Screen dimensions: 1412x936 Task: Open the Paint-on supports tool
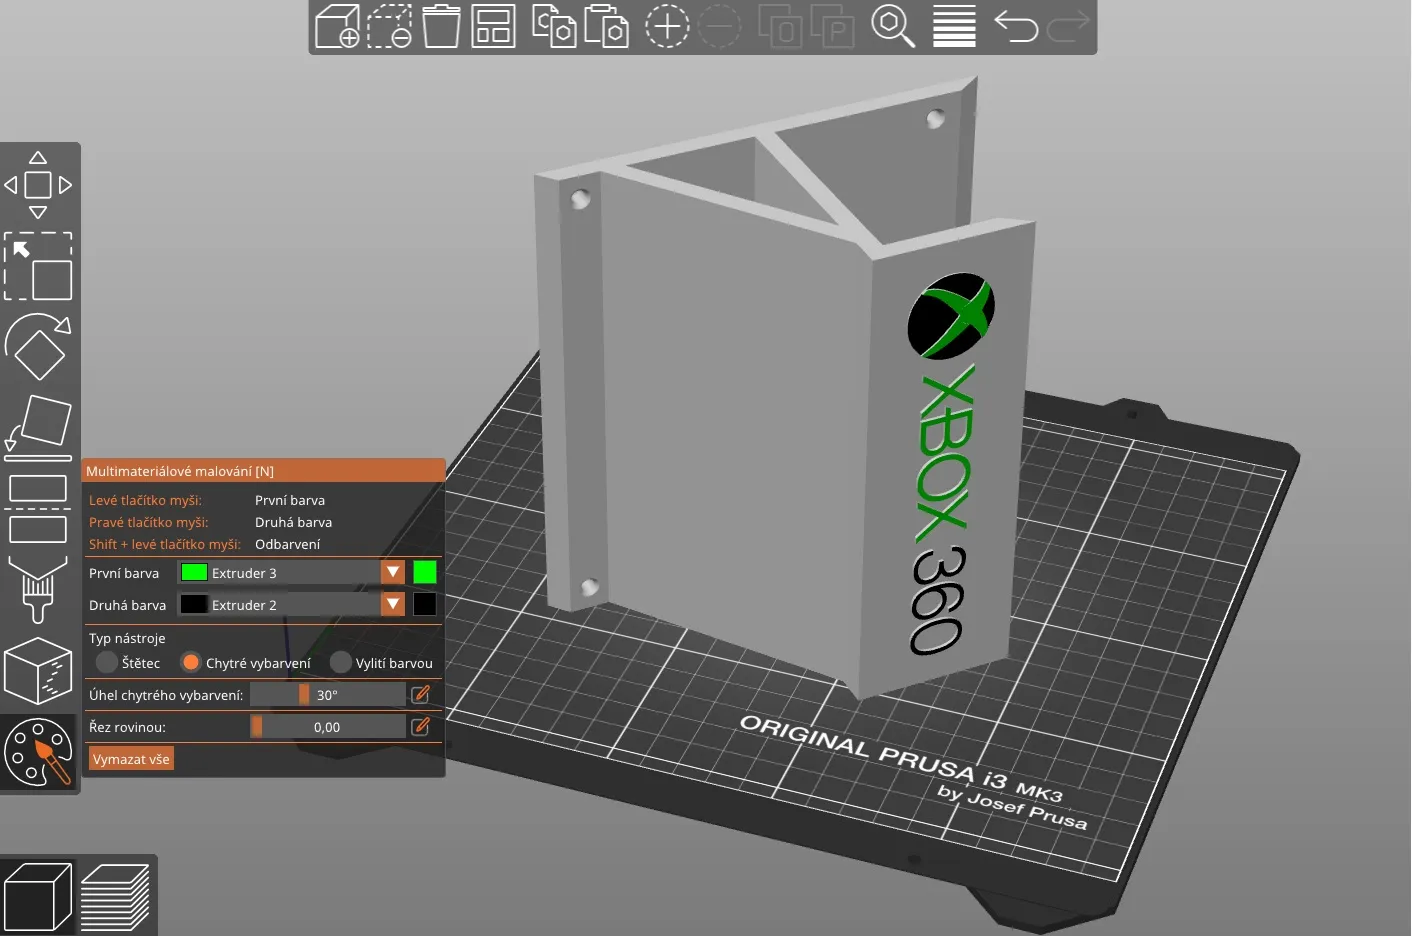(x=38, y=590)
